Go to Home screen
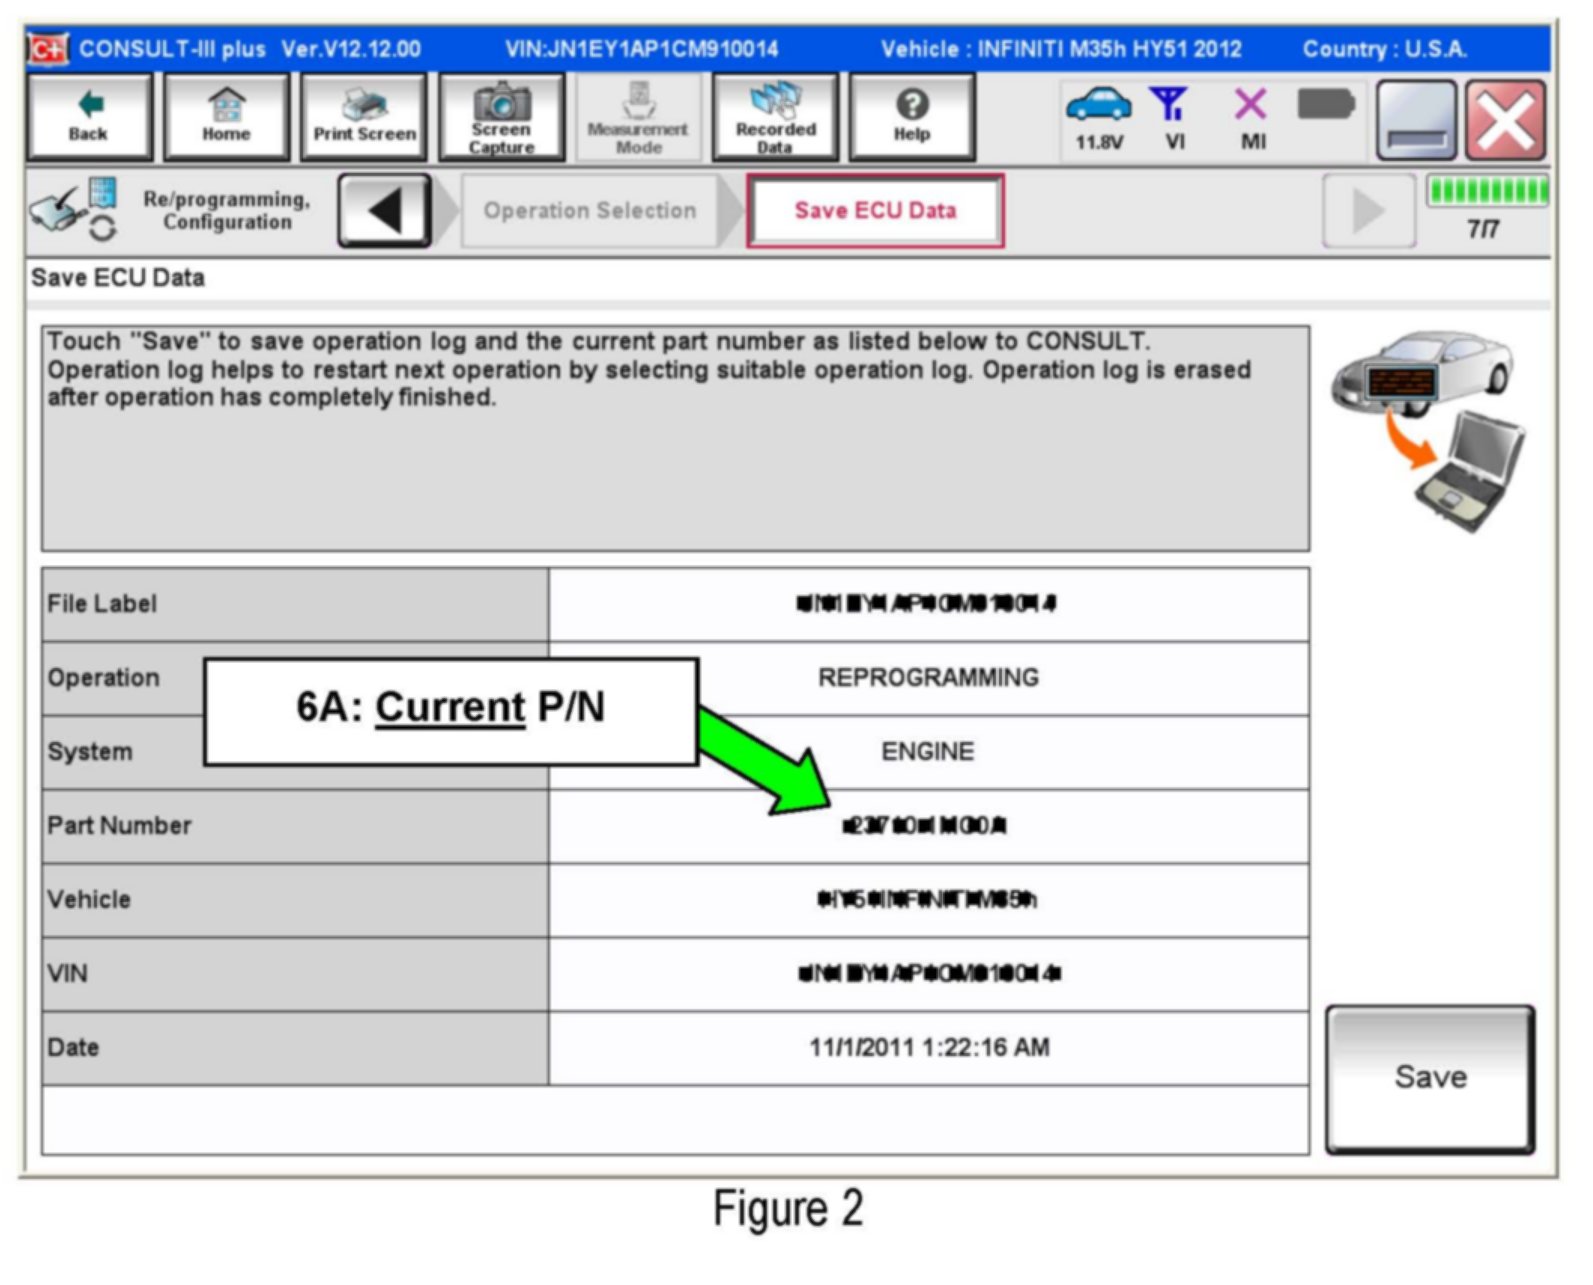Viewport: 1593px width, 1285px height. point(226,117)
